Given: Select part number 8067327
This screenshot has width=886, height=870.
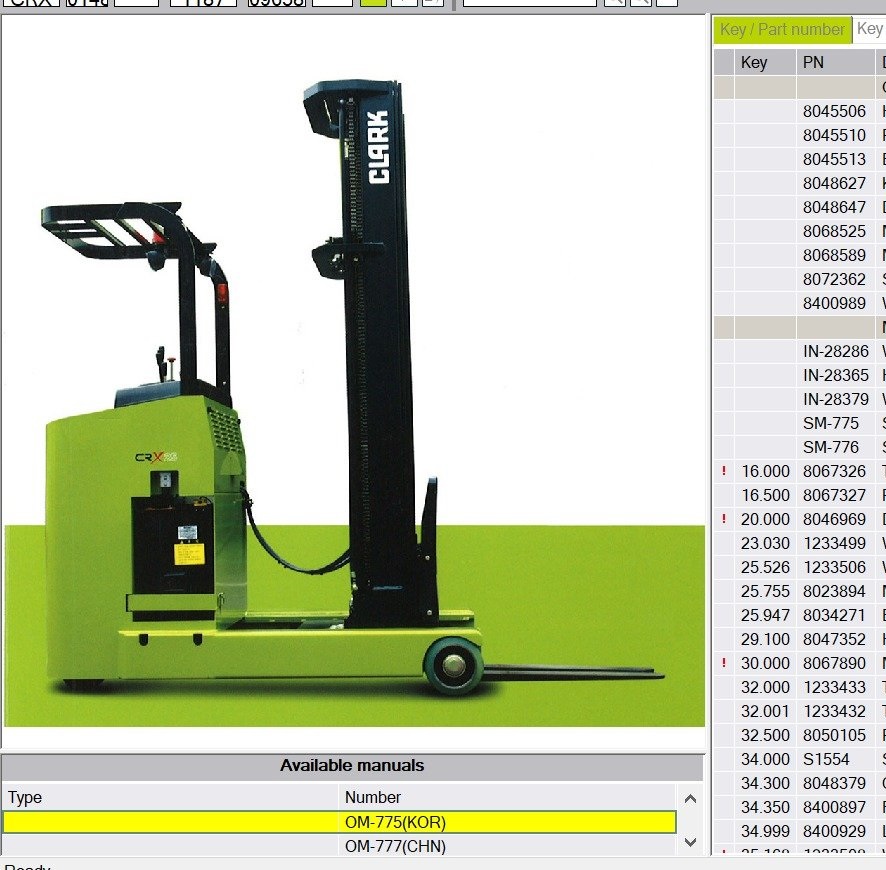Looking at the screenshot, I should click(x=834, y=495).
